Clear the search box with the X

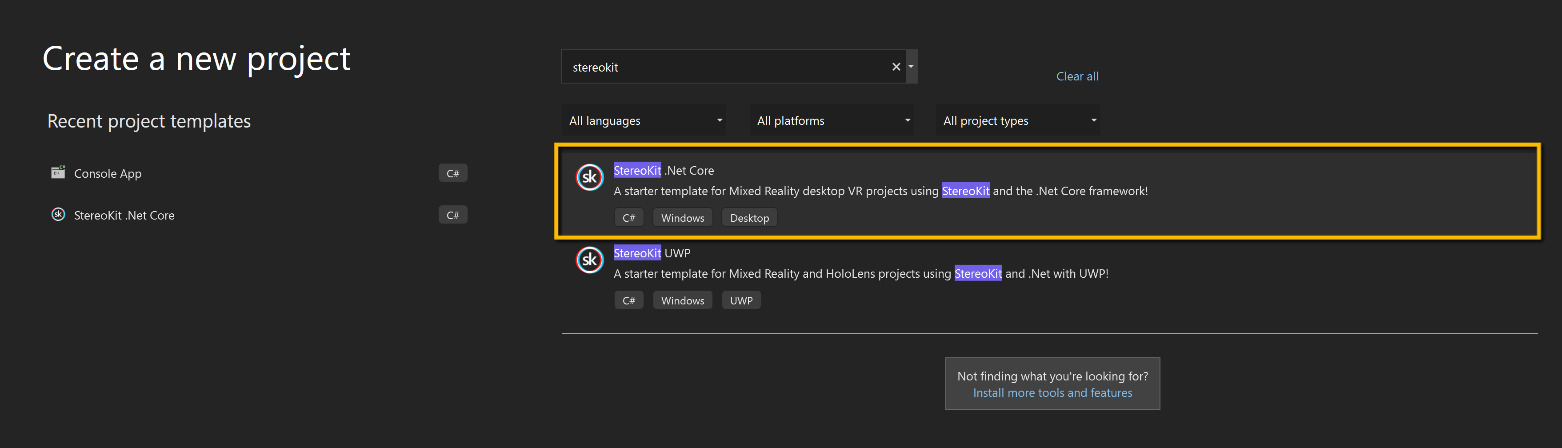[x=896, y=67]
